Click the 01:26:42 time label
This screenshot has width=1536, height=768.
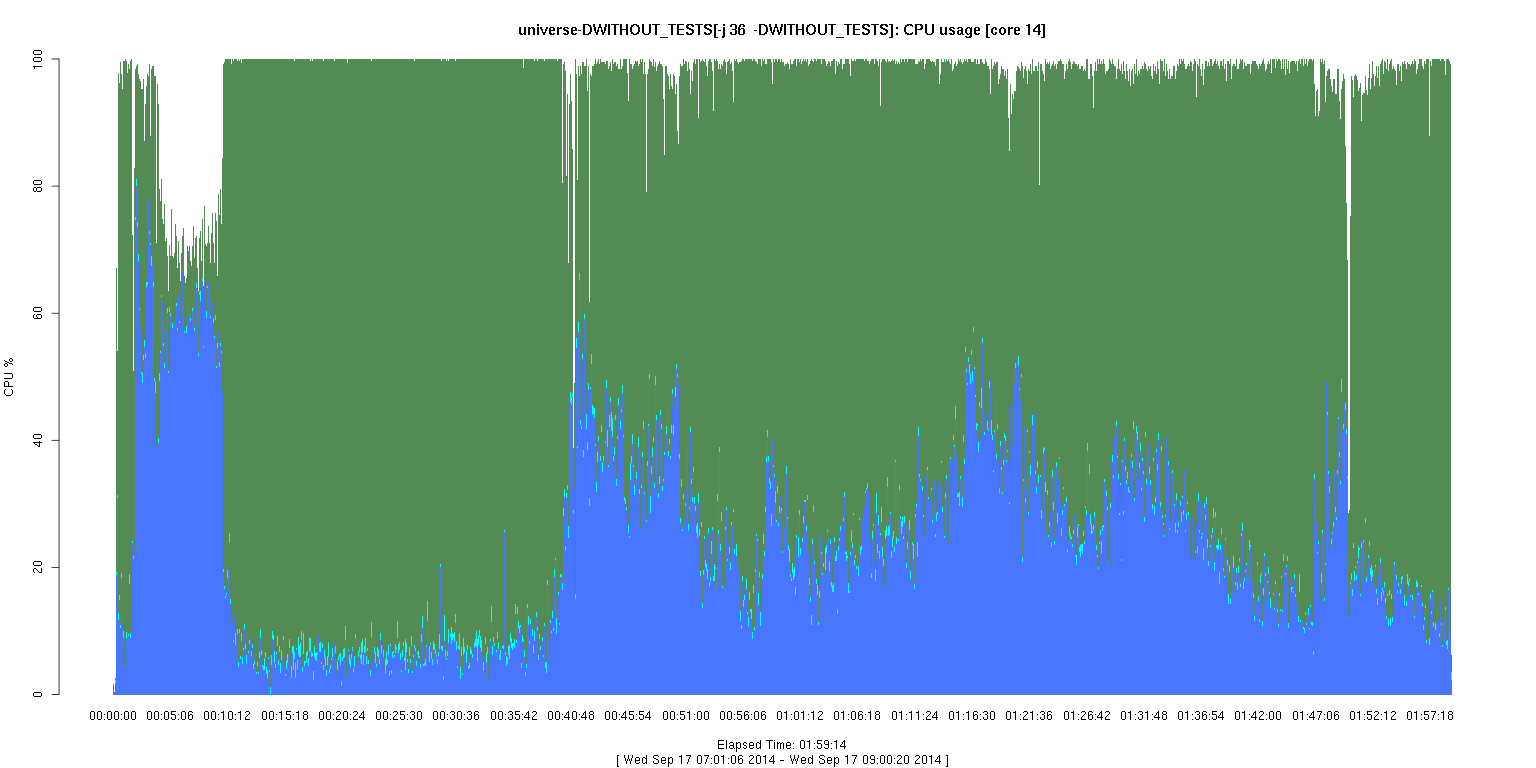(x=1087, y=716)
